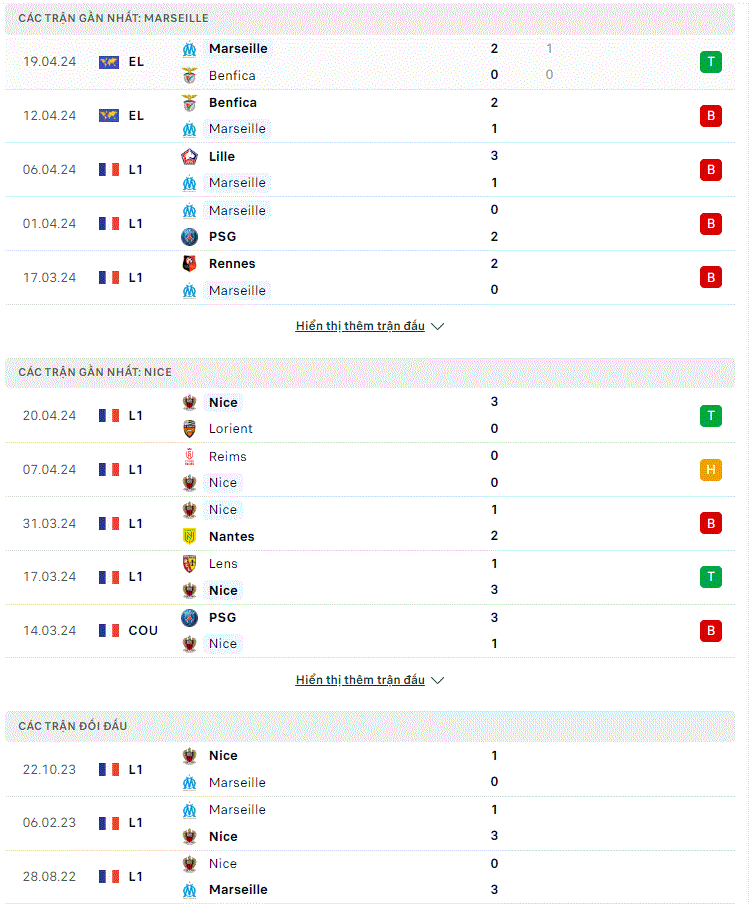
Task: Select the Marseille team name in the 01.04.24 match
Action: click(x=237, y=211)
